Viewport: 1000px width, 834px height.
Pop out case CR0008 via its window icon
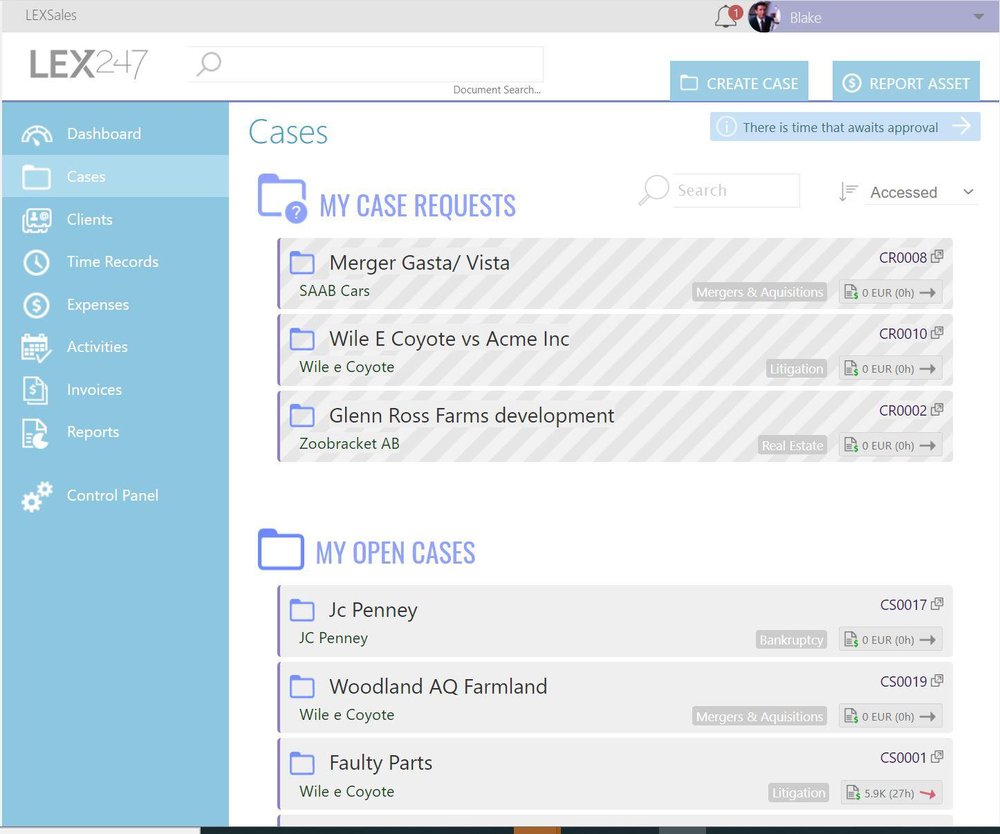[x=937, y=256]
